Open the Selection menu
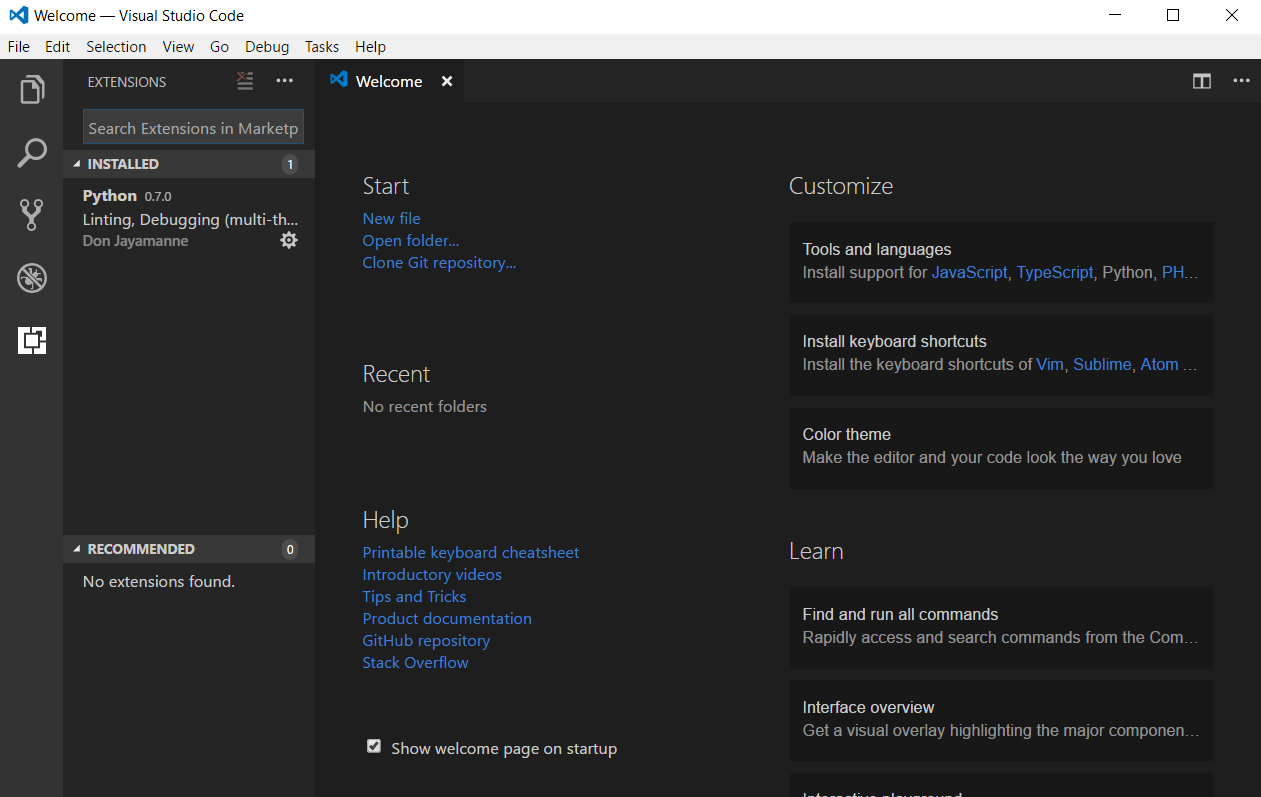Screen dimensions: 1261x797 pyautogui.click(x=116, y=47)
